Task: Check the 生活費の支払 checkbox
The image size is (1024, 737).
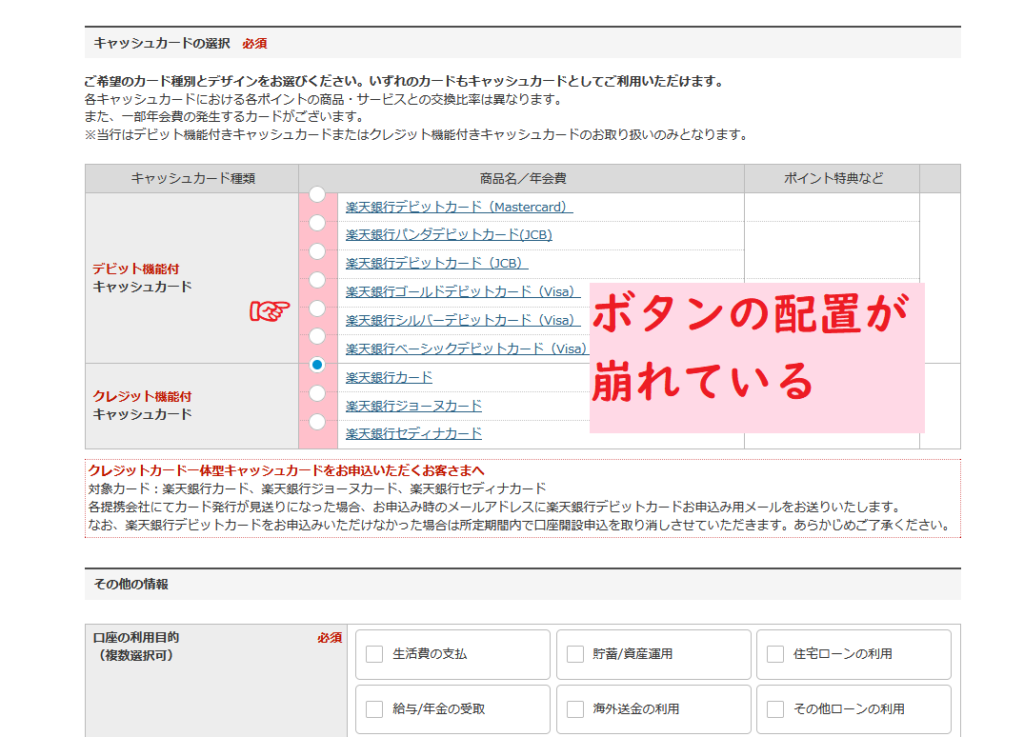Action: point(374,654)
